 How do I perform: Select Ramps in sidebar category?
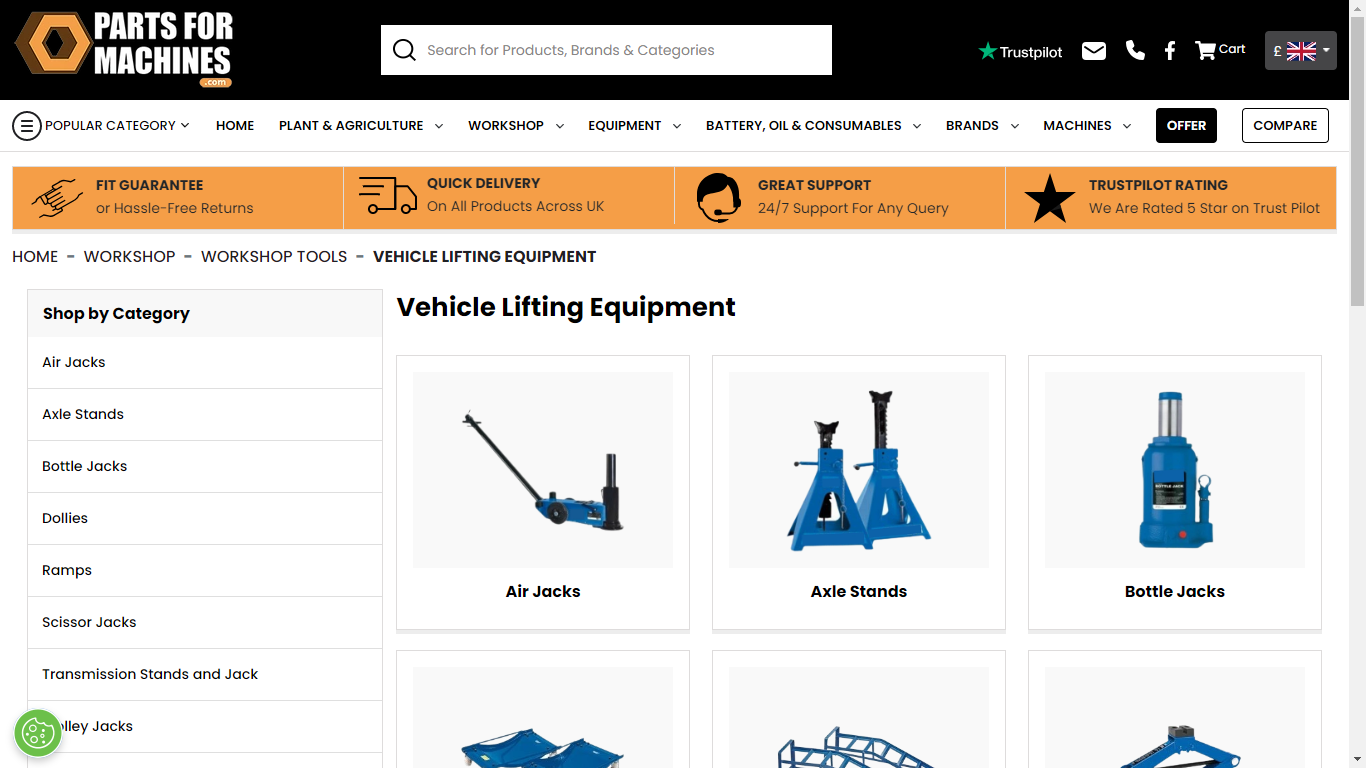point(205,571)
